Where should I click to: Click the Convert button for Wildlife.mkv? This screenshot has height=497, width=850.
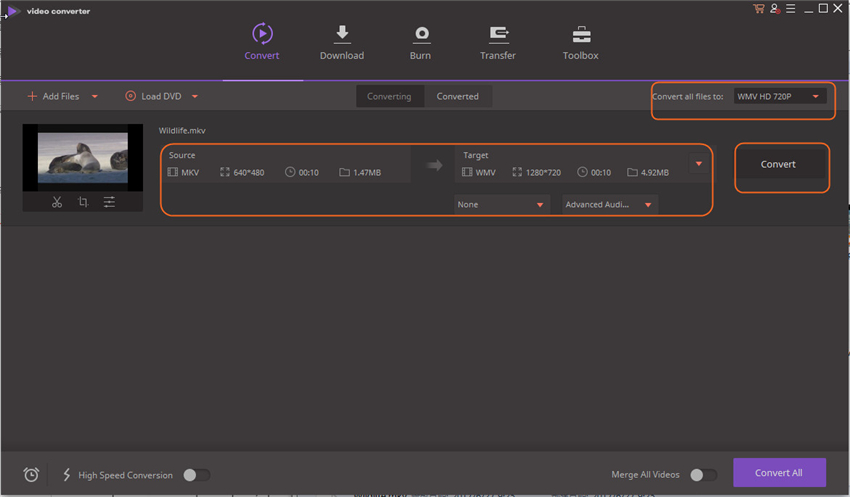(x=778, y=164)
